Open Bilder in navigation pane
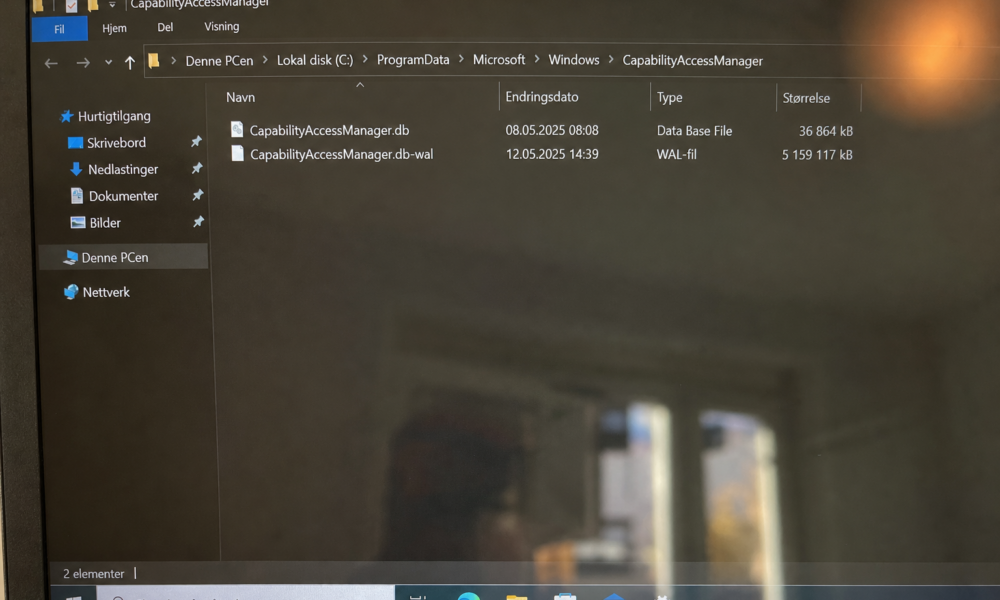Viewport: 1000px width, 600px height. click(105, 223)
